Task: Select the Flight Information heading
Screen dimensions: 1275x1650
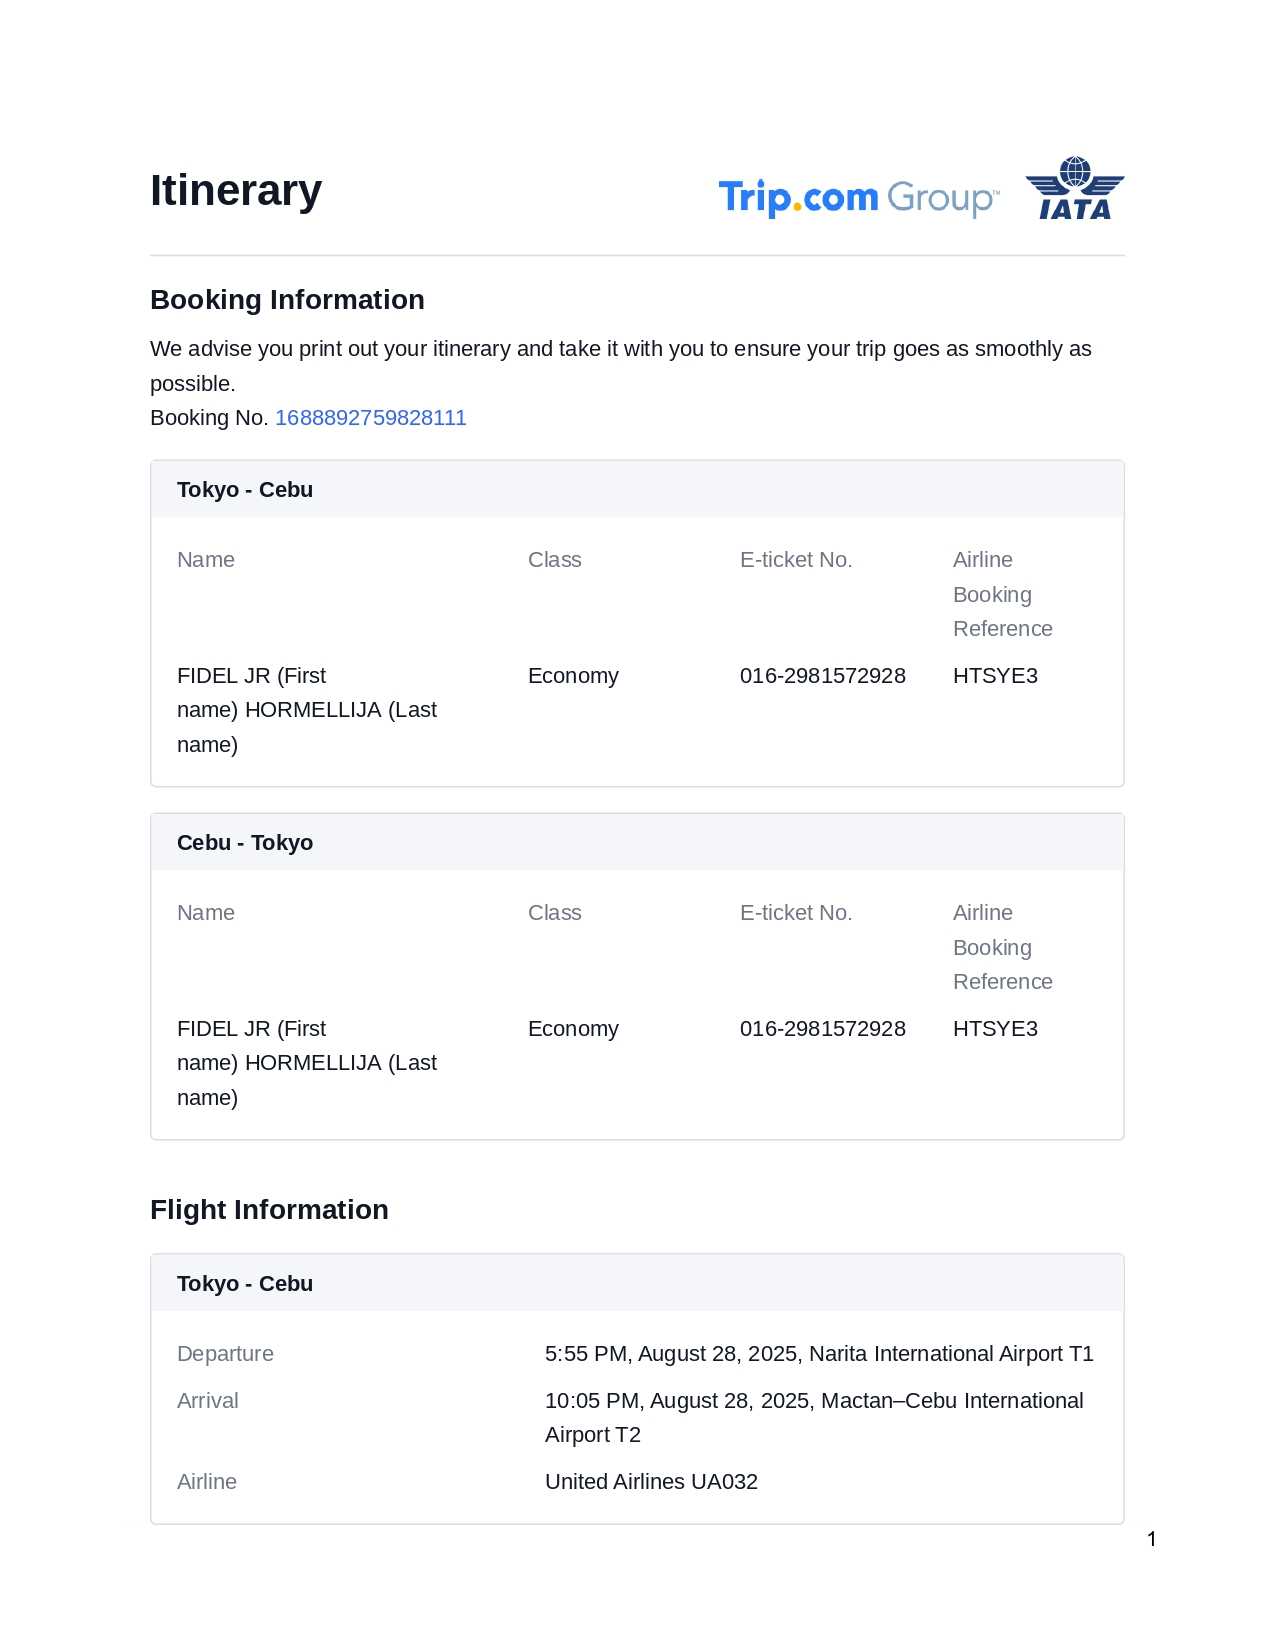Action: [269, 1210]
